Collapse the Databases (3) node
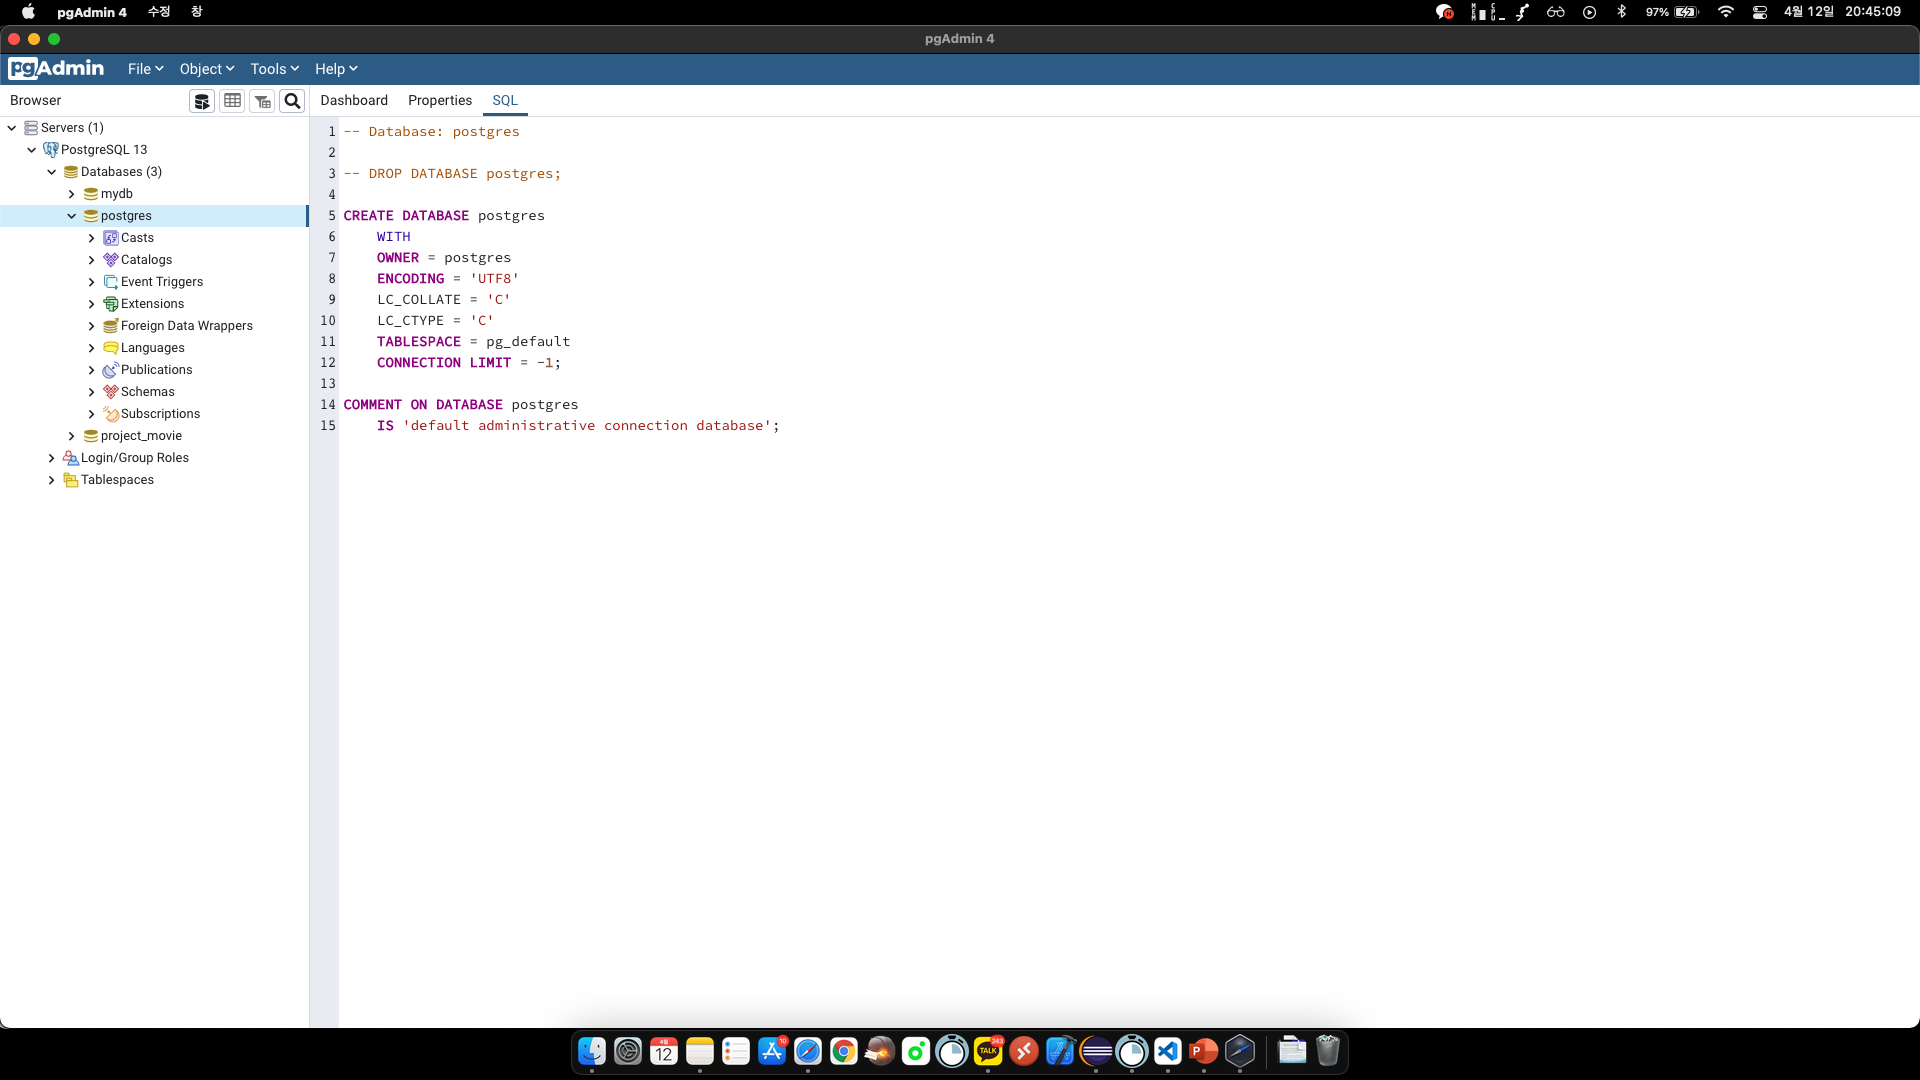1920x1080 pixels. click(52, 172)
